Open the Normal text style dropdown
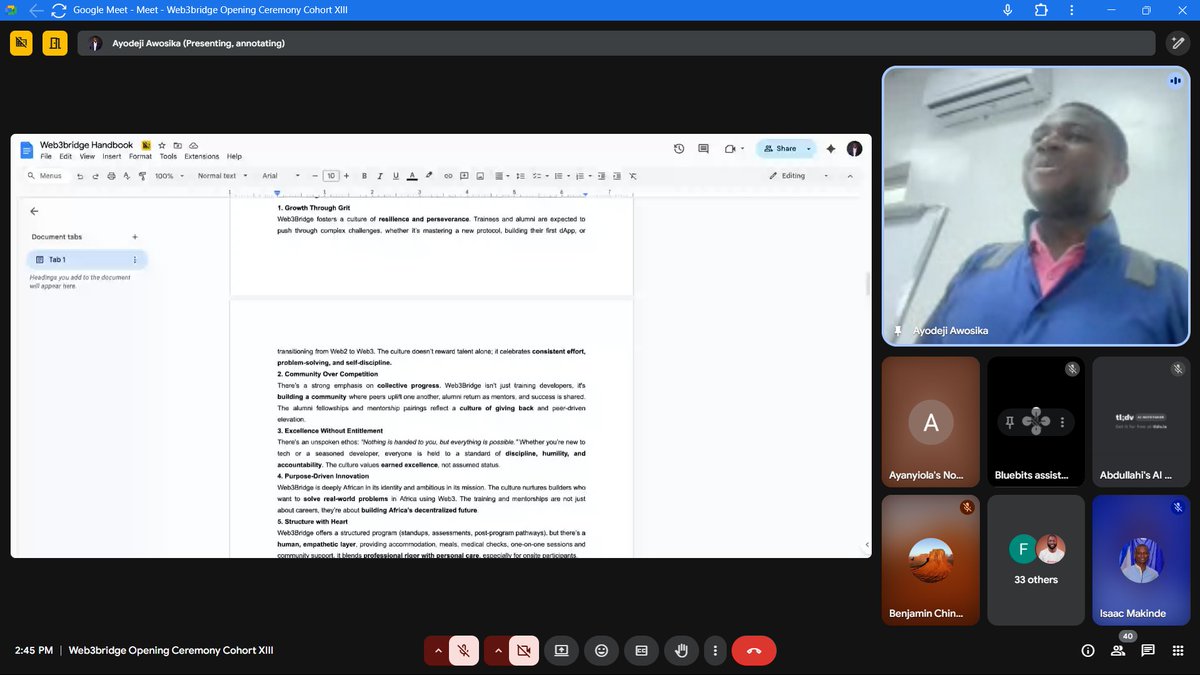Screen dimensions: 1200x675 click(222, 176)
